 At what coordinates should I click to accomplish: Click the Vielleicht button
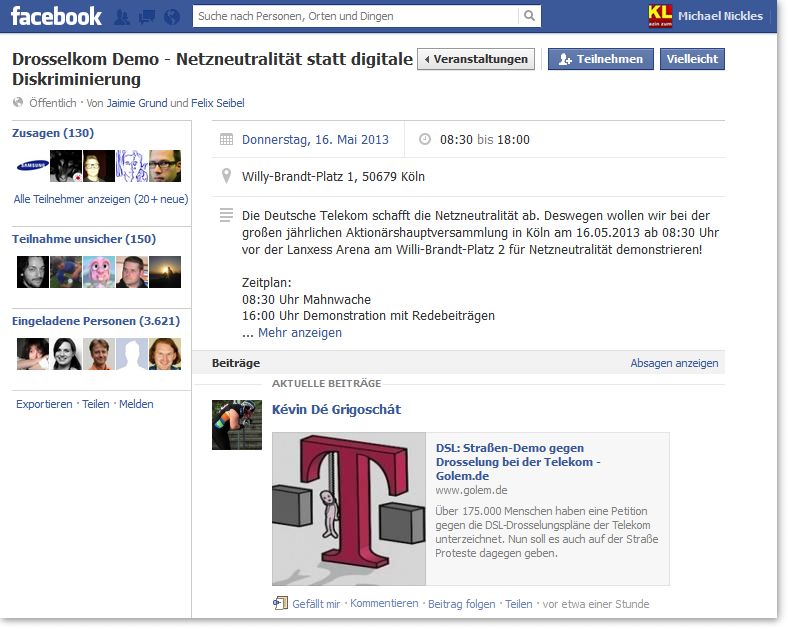coord(692,59)
